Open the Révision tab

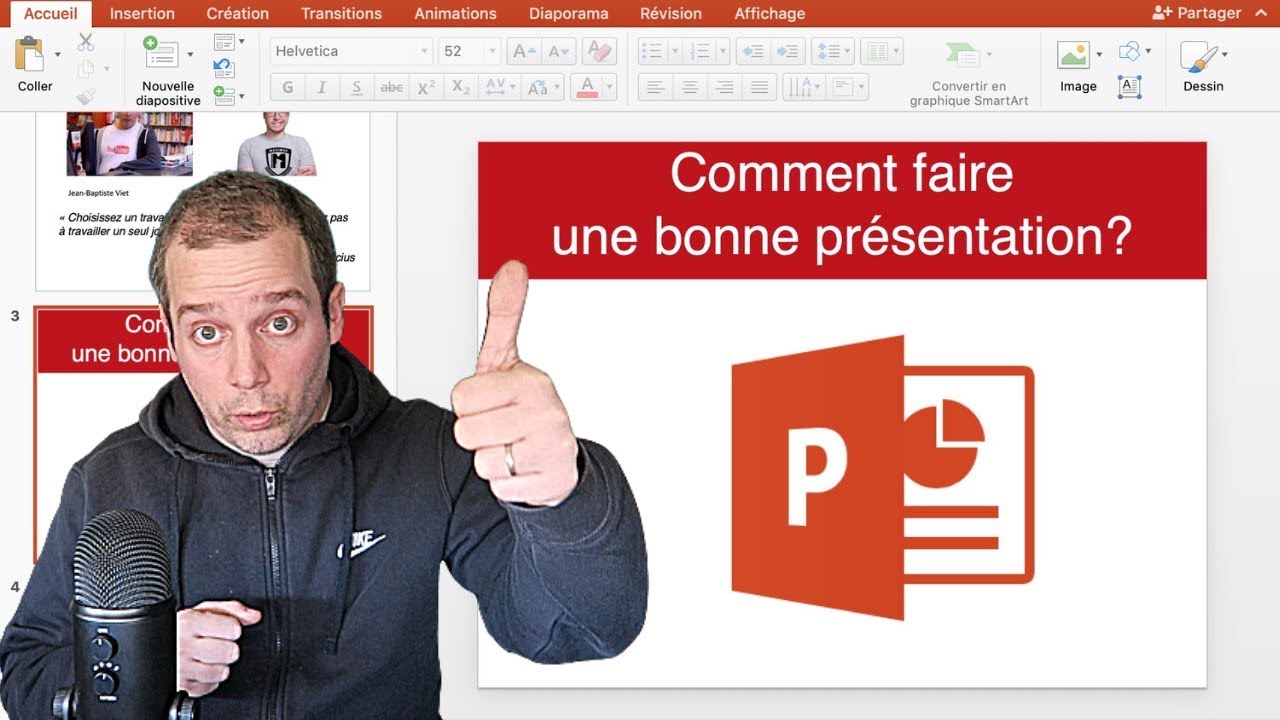tap(671, 13)
